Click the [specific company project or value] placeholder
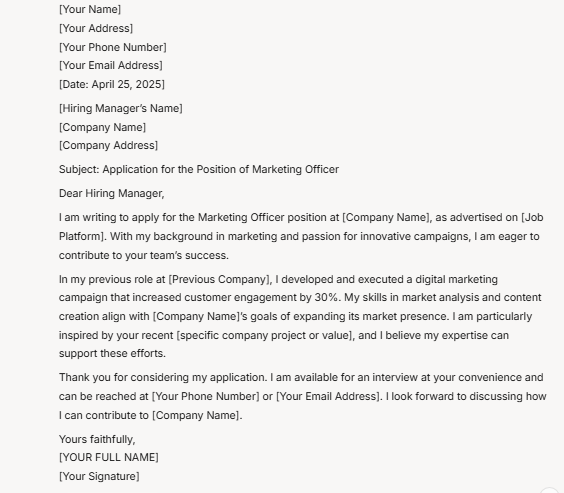The width and height of the screenshot is (564, 493). tap(265, 335)
